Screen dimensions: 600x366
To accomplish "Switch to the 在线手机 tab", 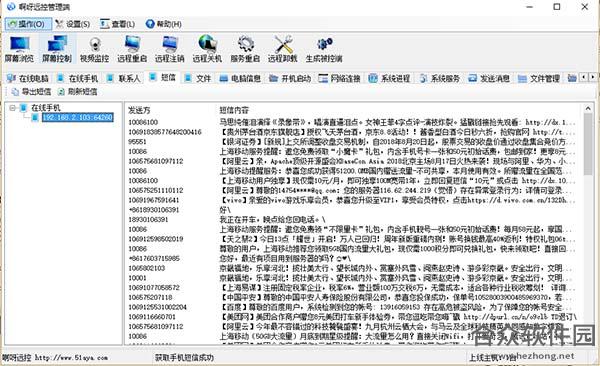I will (x=77, y=78).
